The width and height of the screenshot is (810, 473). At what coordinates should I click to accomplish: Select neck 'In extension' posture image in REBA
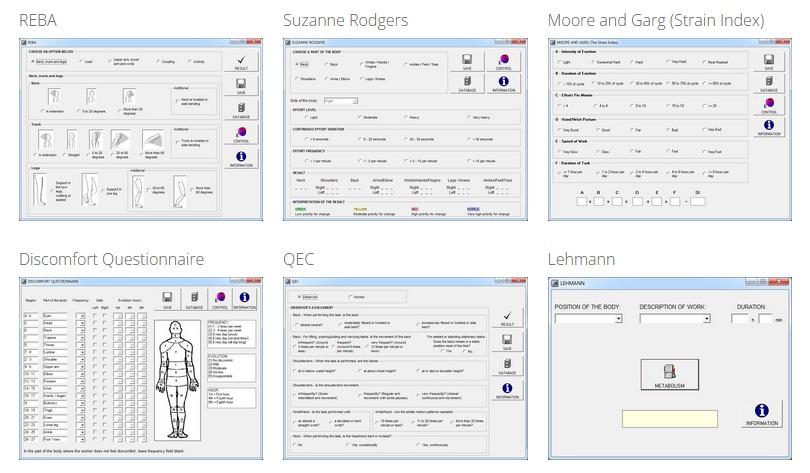pos(54,97)
